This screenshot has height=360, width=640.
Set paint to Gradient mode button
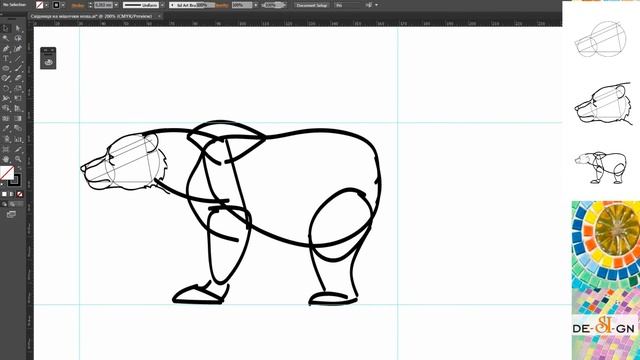12,194
